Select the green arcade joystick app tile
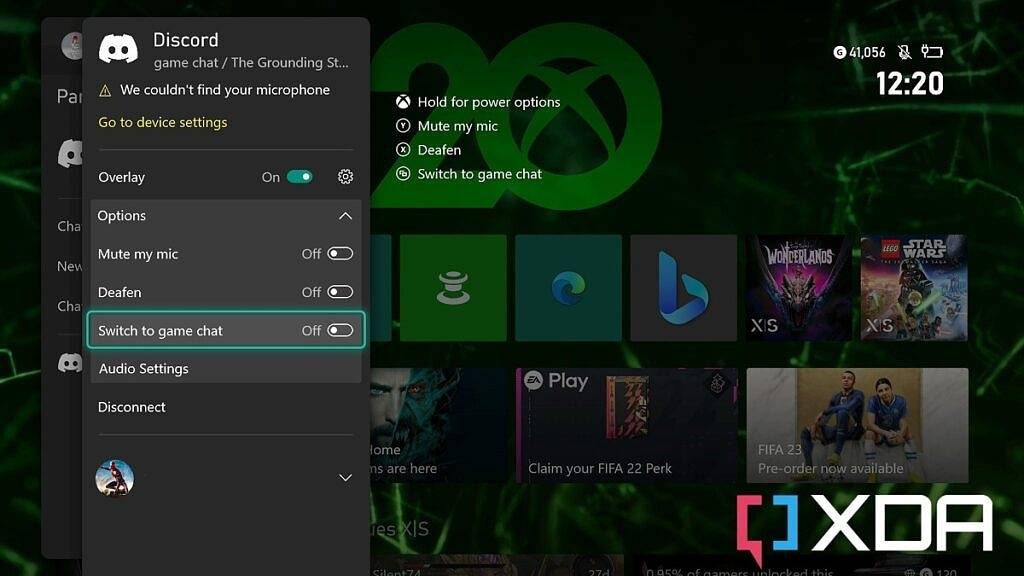The height and width of the screenshot is (576, 1024). [x=454, y=287]
